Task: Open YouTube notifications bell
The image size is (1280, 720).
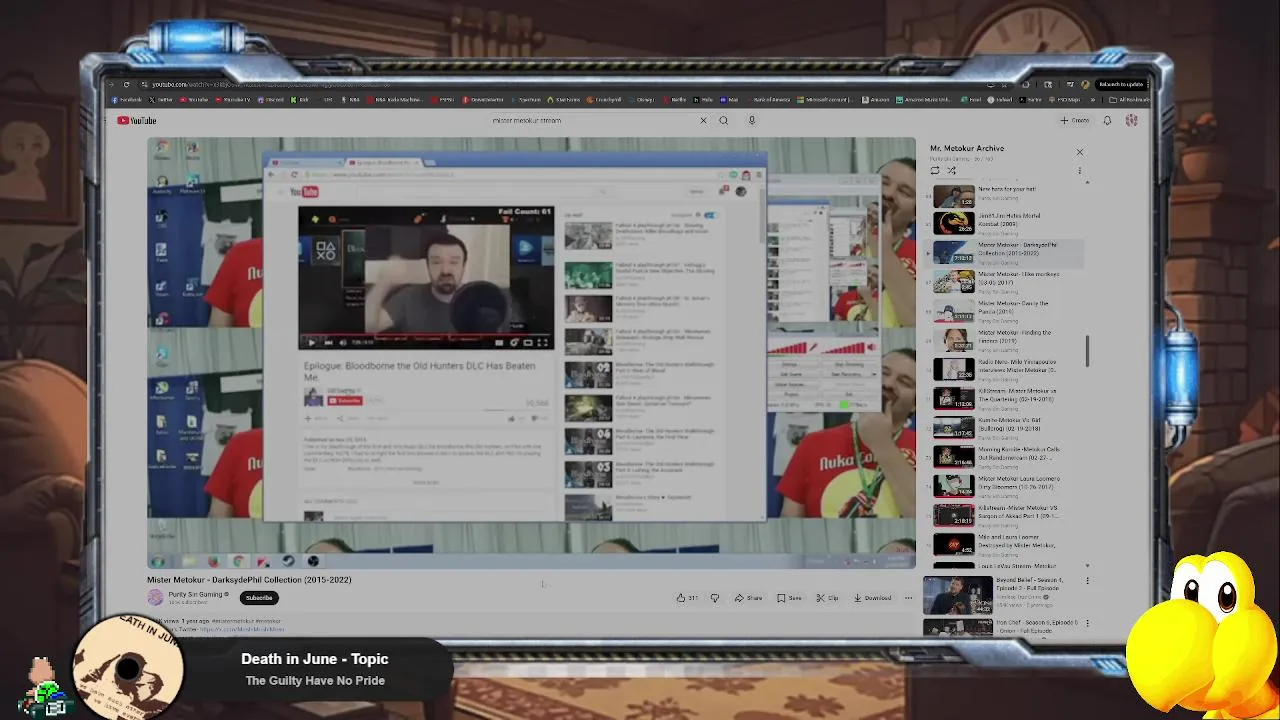Action: point(1107,120)
